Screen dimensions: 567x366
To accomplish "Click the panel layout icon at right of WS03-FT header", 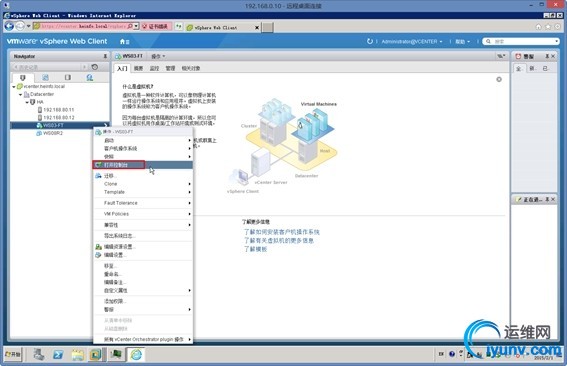I will (x=501, y=56).
